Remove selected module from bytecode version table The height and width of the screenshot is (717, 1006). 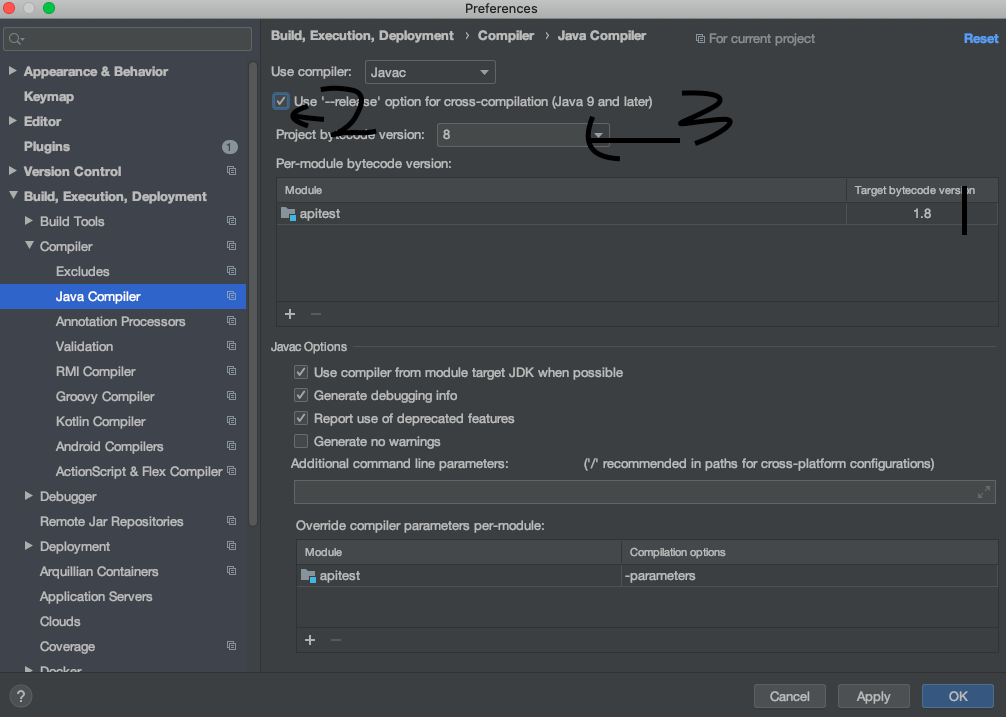point(316,314)
